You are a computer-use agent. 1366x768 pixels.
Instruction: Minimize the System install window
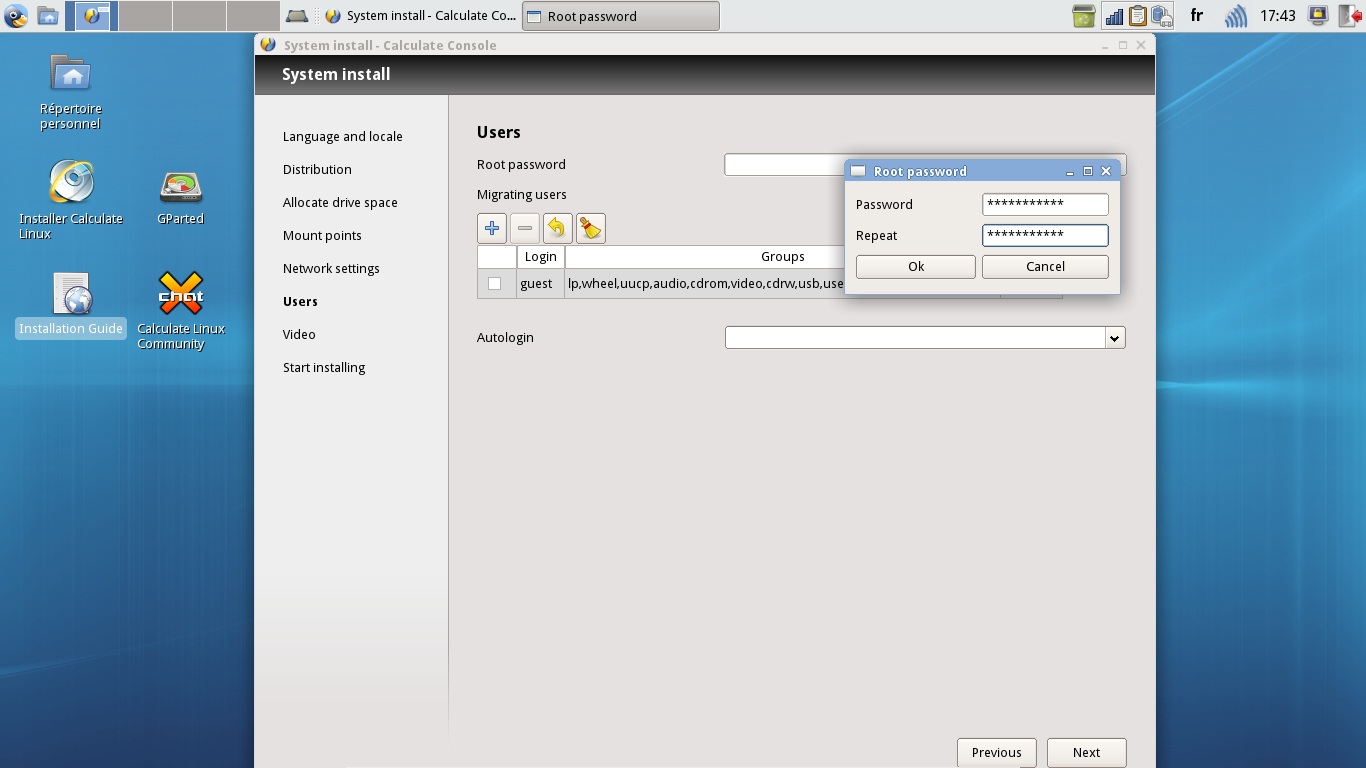(x=1106, y=45)
